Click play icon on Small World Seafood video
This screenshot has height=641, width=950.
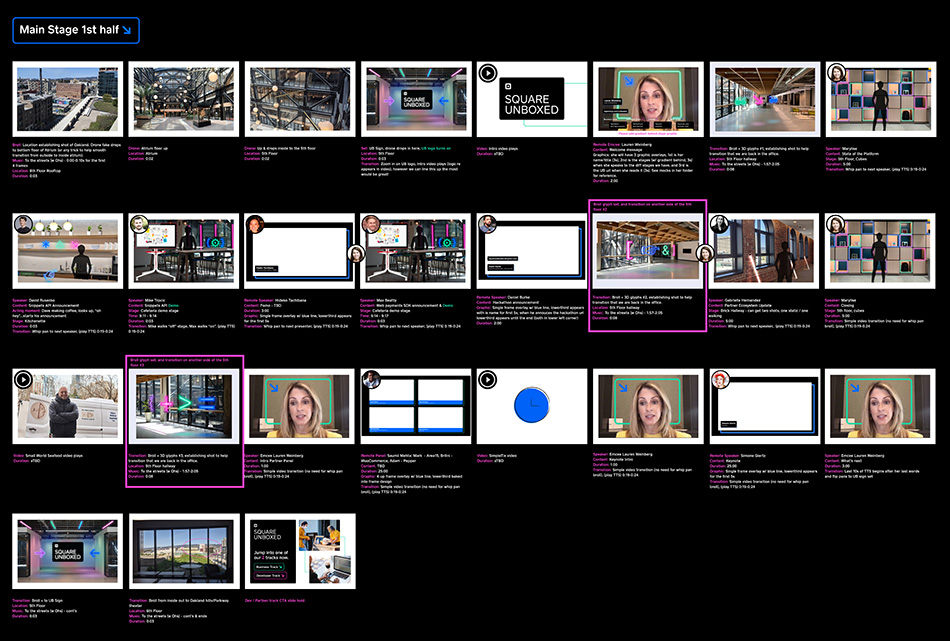pos(23,379)
